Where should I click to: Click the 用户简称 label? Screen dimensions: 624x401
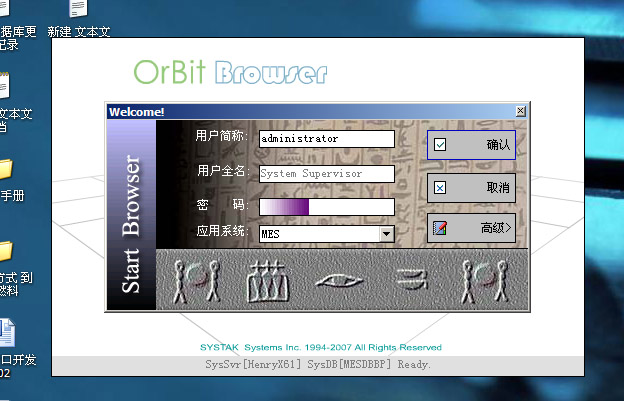click(x=221, y=136)
